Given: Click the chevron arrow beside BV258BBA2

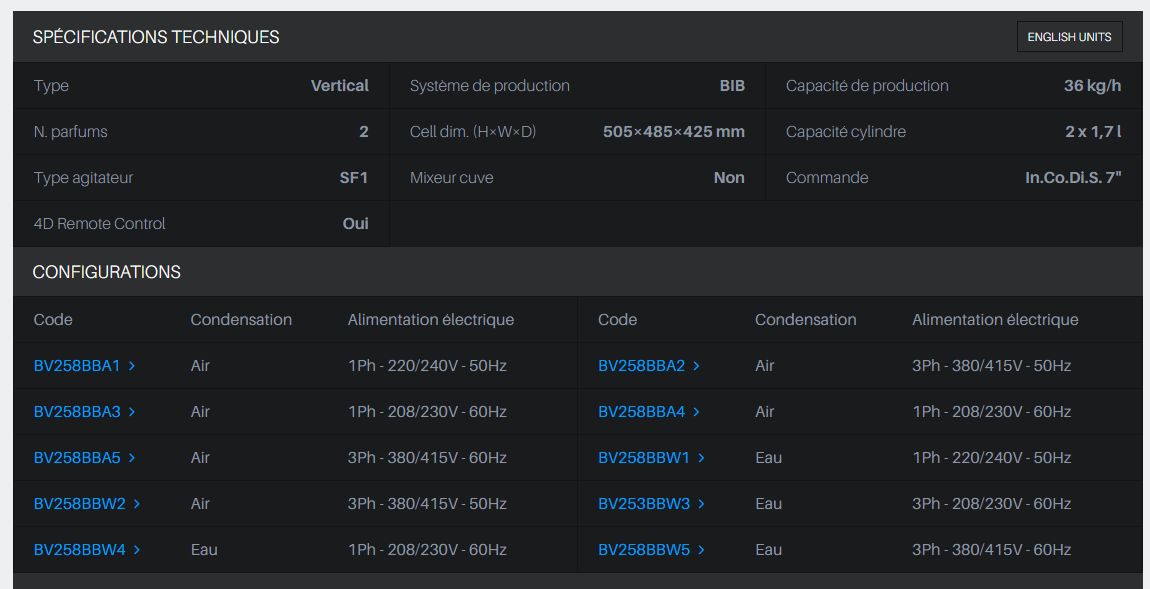Looking at the screenshot, I should pyautogui.click(x=696, y=366).
